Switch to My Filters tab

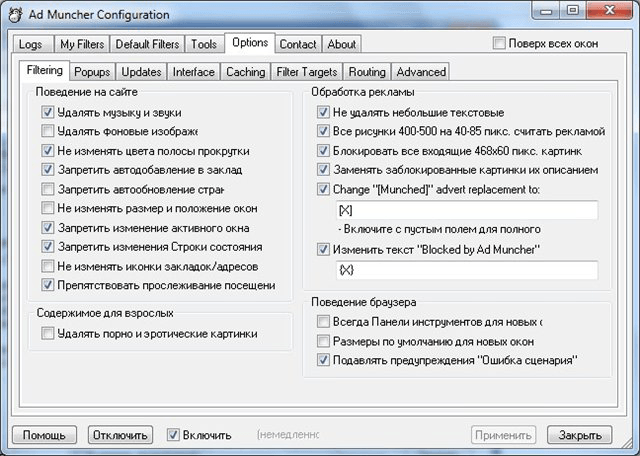pos(82,44)
